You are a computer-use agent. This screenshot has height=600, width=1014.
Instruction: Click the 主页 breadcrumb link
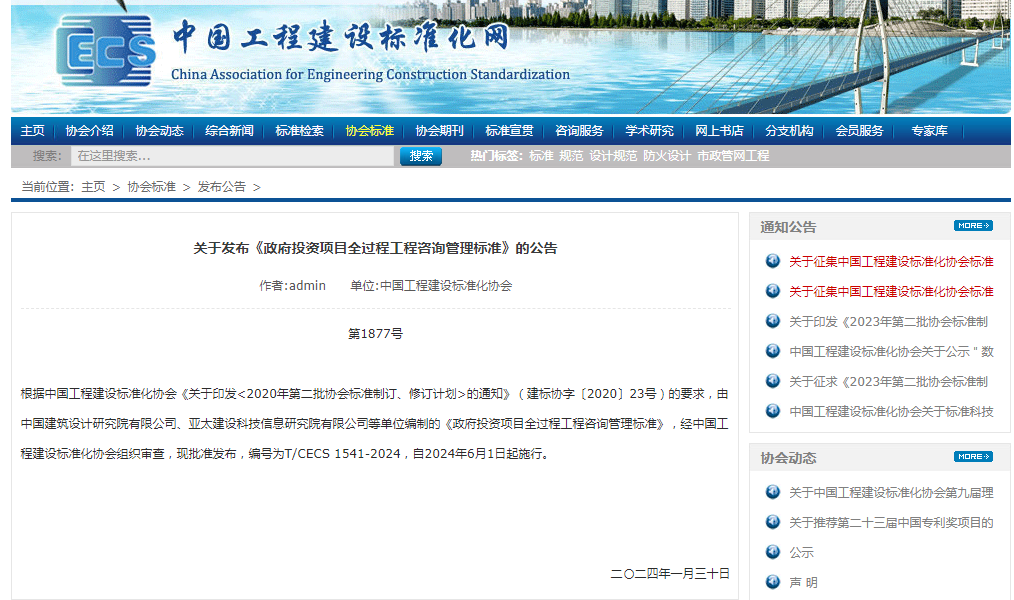click(x=93, y=187)
